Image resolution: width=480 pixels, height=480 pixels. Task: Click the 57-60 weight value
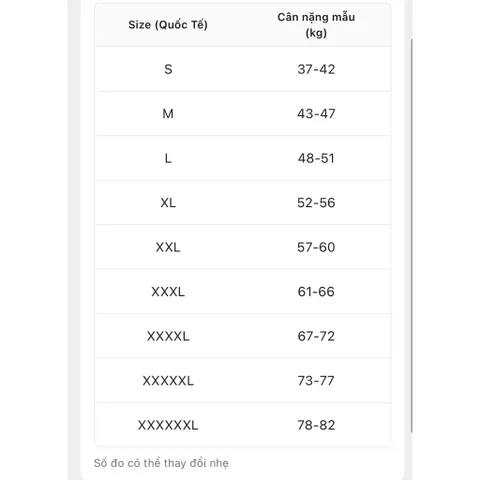click(316, 247)
